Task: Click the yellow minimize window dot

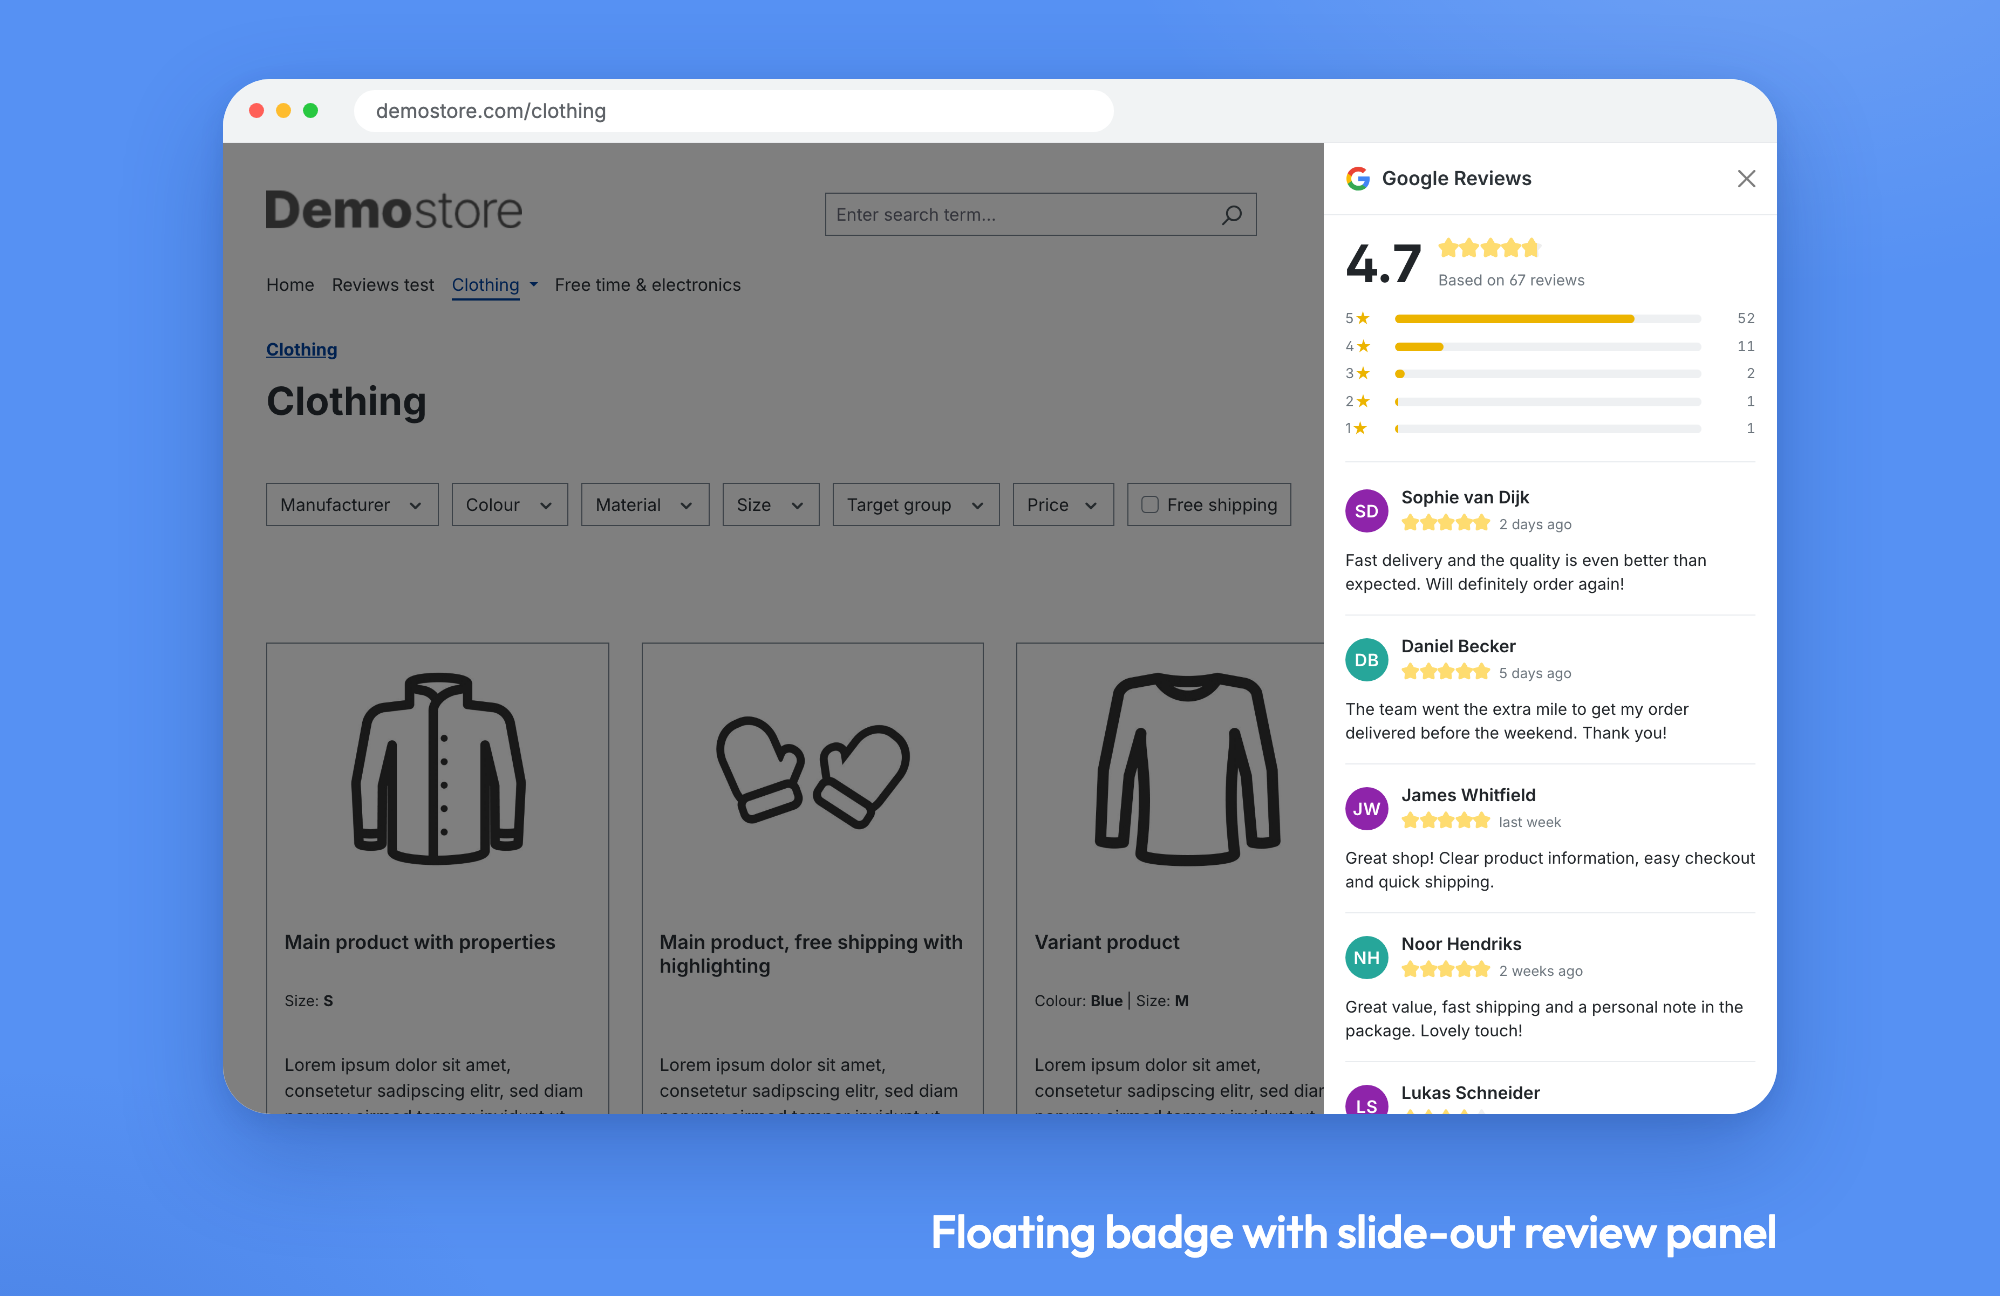Action: (284, 110)
